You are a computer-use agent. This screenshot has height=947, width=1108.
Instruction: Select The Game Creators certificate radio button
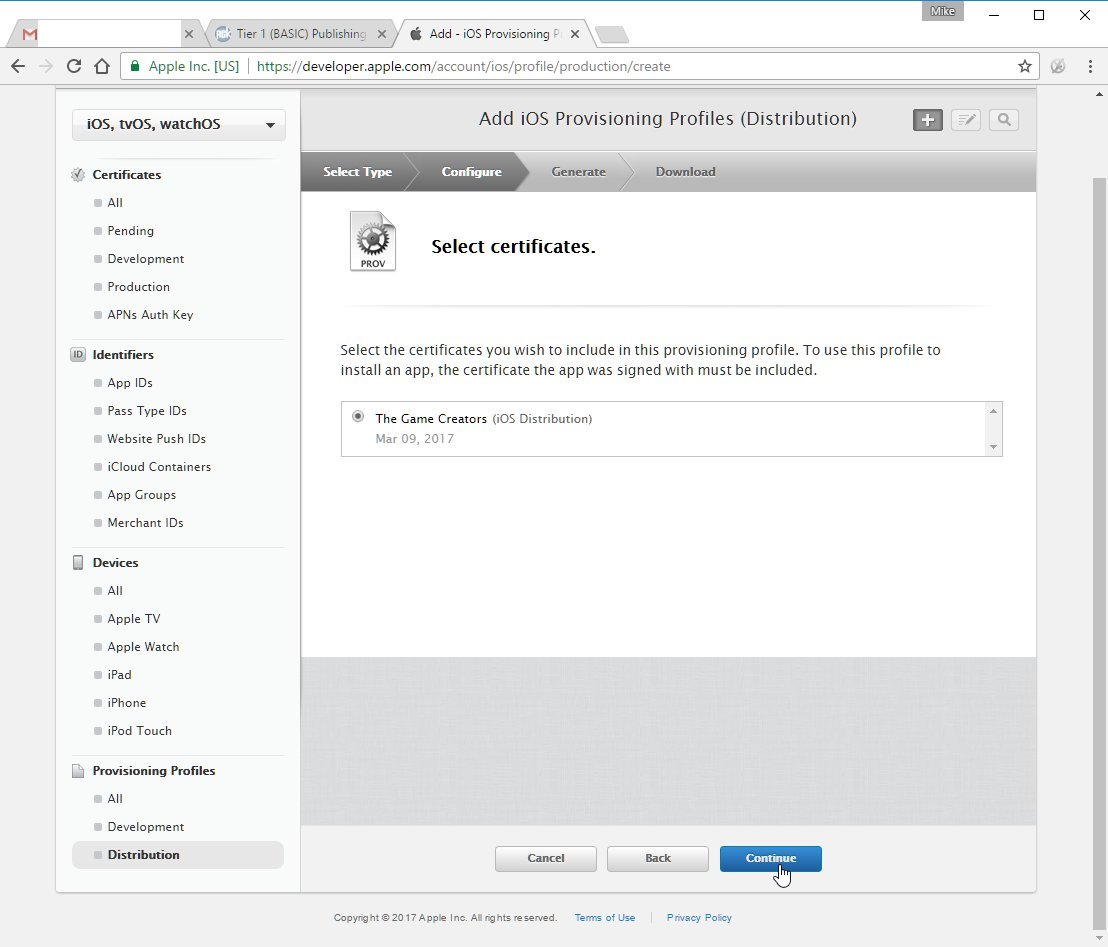click(358, 416)
